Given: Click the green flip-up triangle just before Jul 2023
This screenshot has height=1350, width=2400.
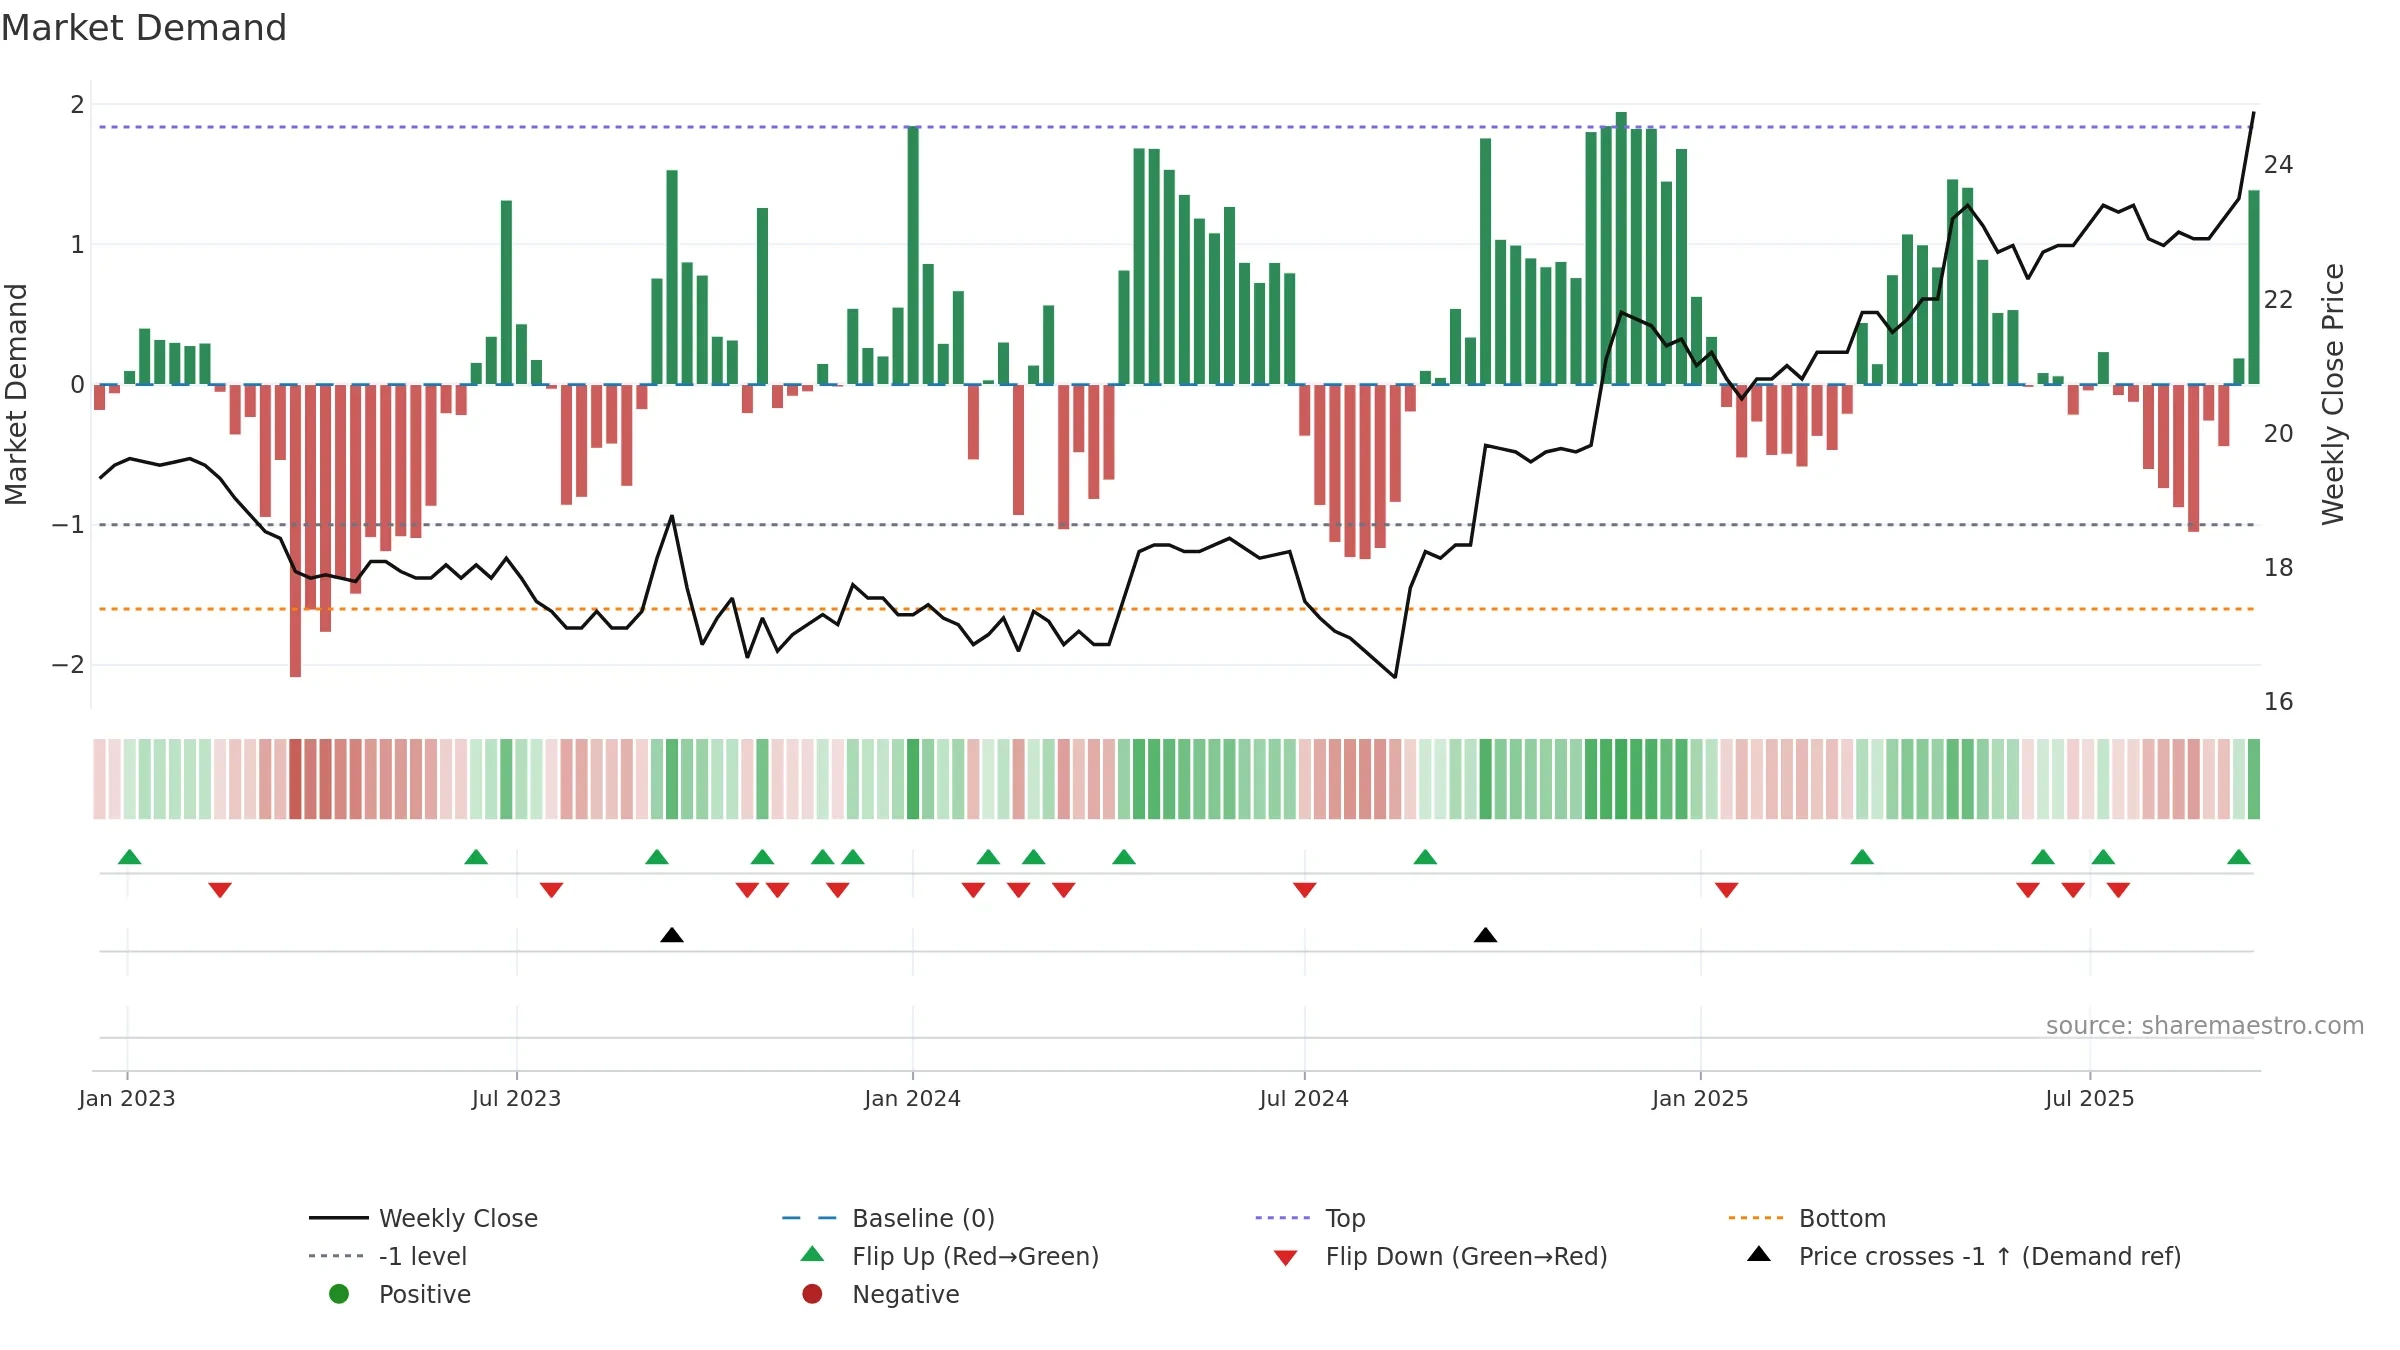Looking at the screenshot, I should coord(476,856).
